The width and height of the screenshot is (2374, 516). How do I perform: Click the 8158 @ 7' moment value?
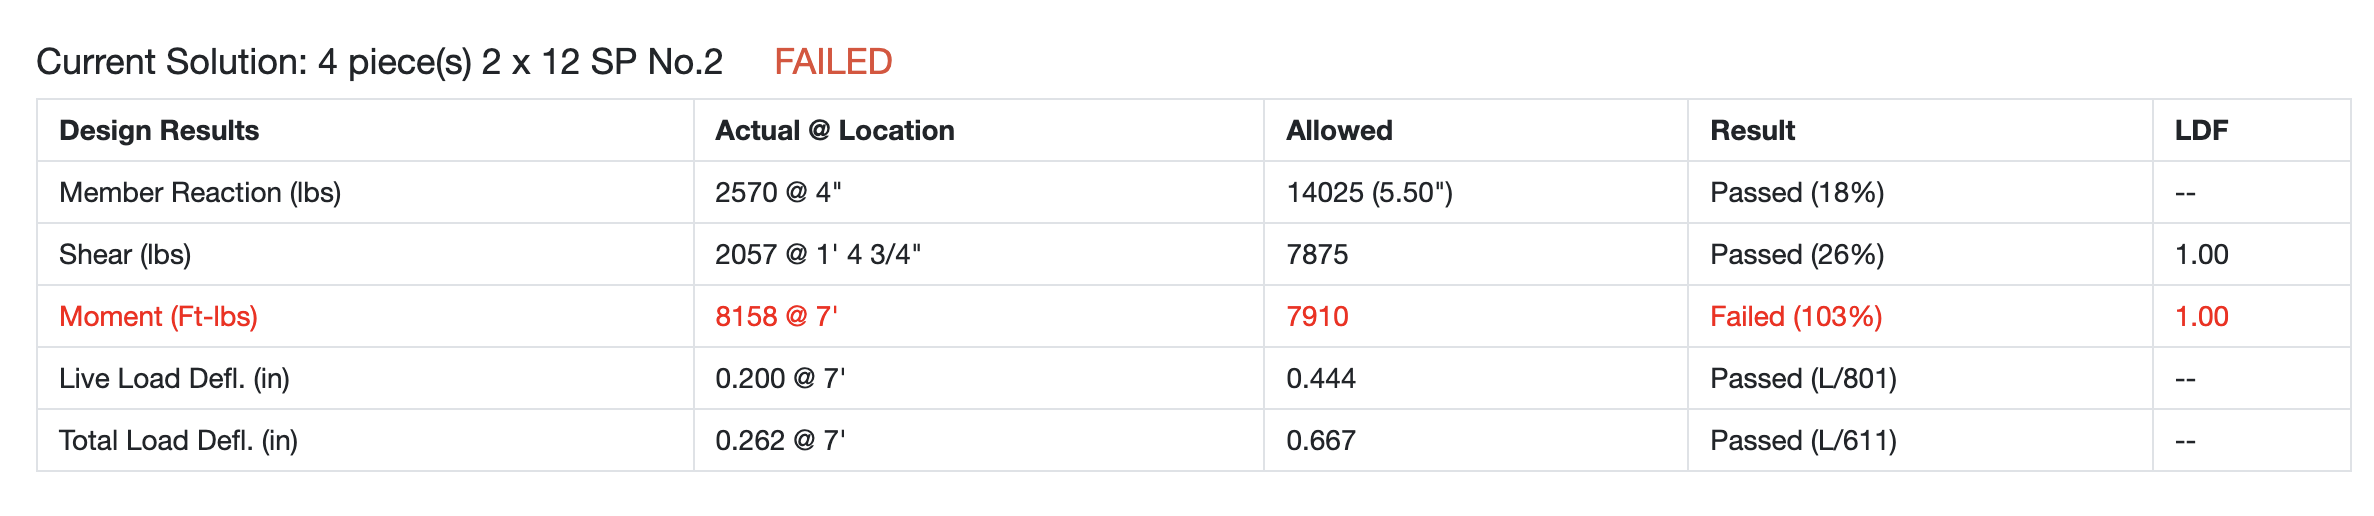pyautogui.click(x=776, y=316)
